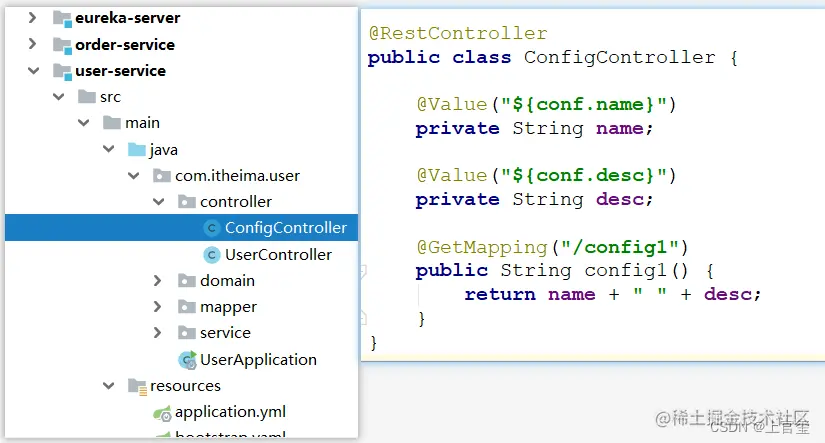
Task: Click the UserController class icon
Action: coord(212,255)
